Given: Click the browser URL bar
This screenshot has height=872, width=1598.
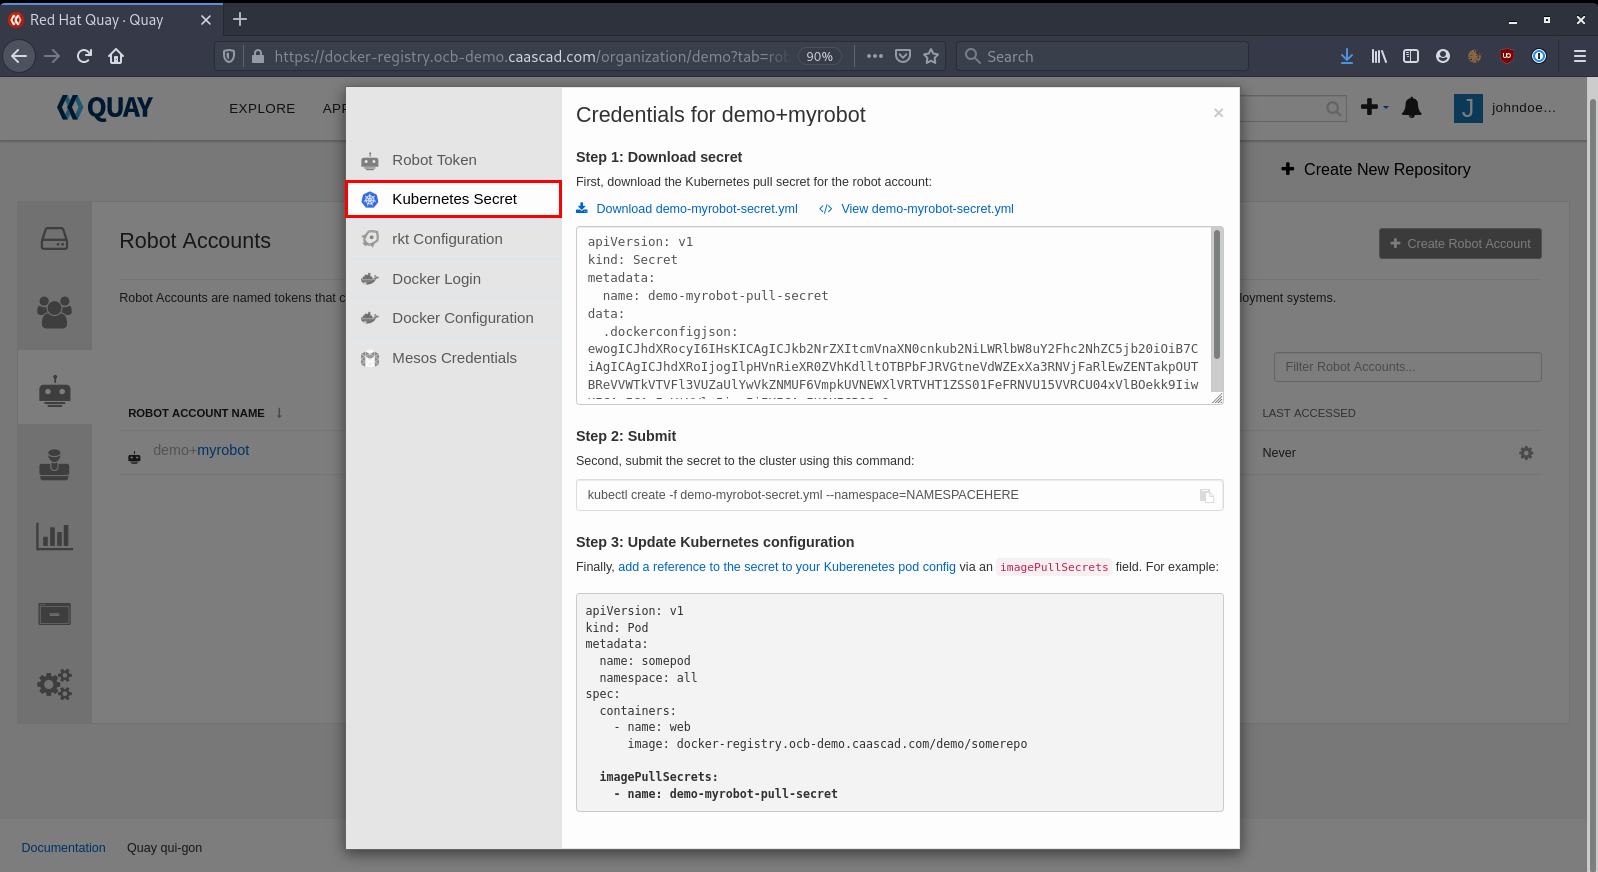Looking at the screenshot, I should coord(530,56).
